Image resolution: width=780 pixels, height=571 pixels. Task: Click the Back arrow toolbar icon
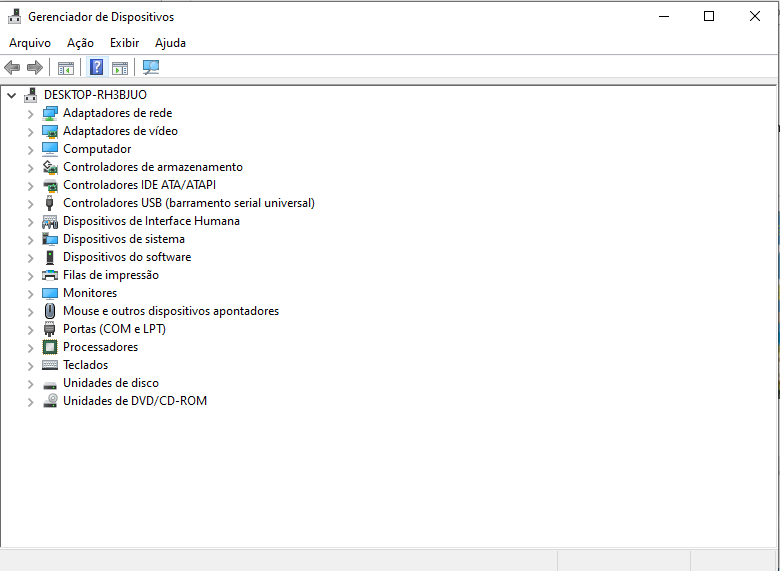click(x=12, y=67)
